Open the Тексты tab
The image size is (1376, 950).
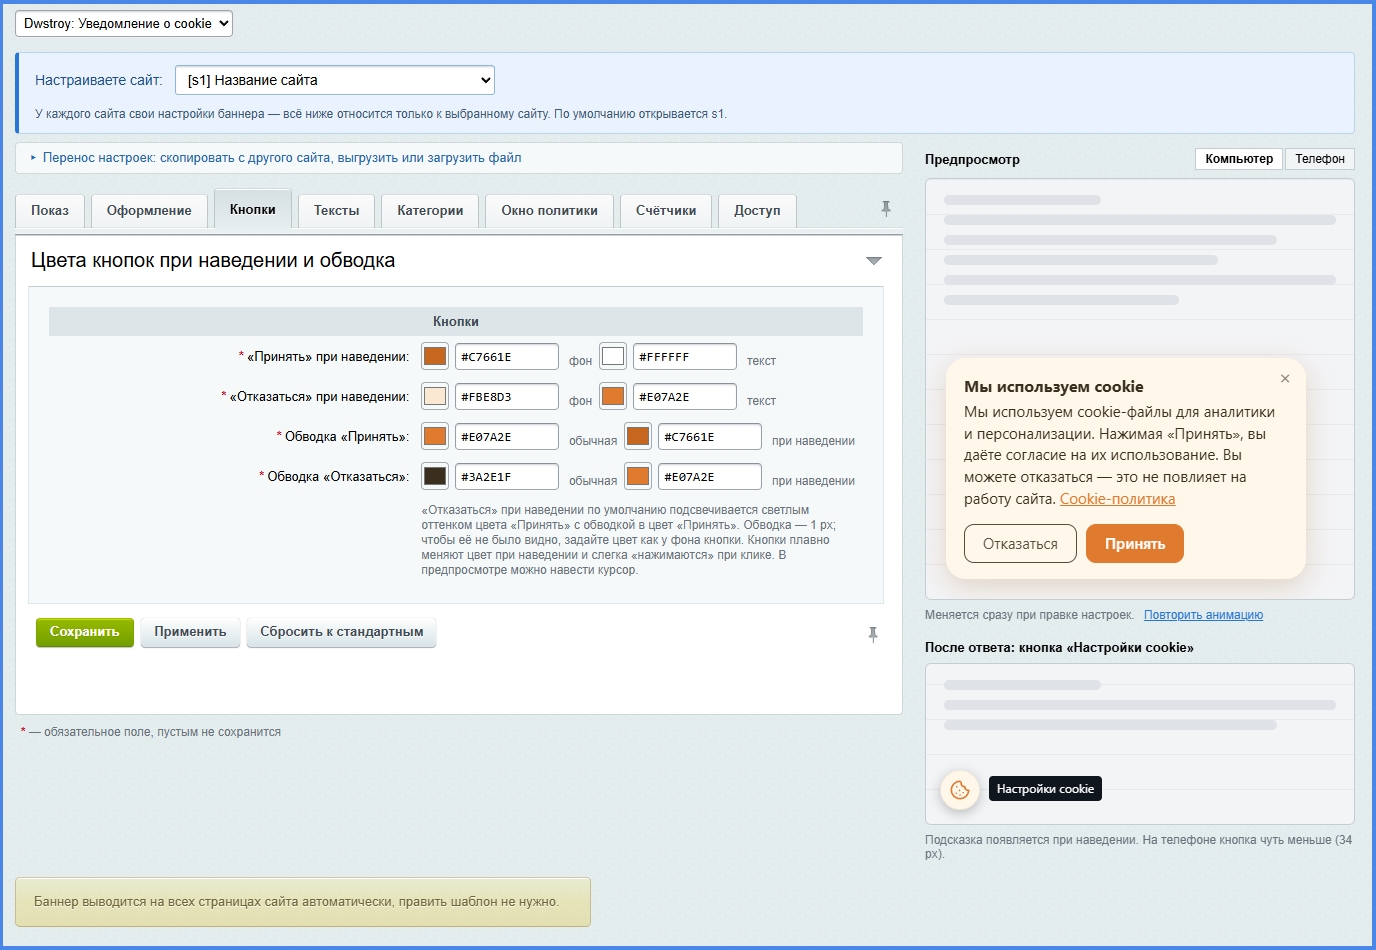click(337, 211)
